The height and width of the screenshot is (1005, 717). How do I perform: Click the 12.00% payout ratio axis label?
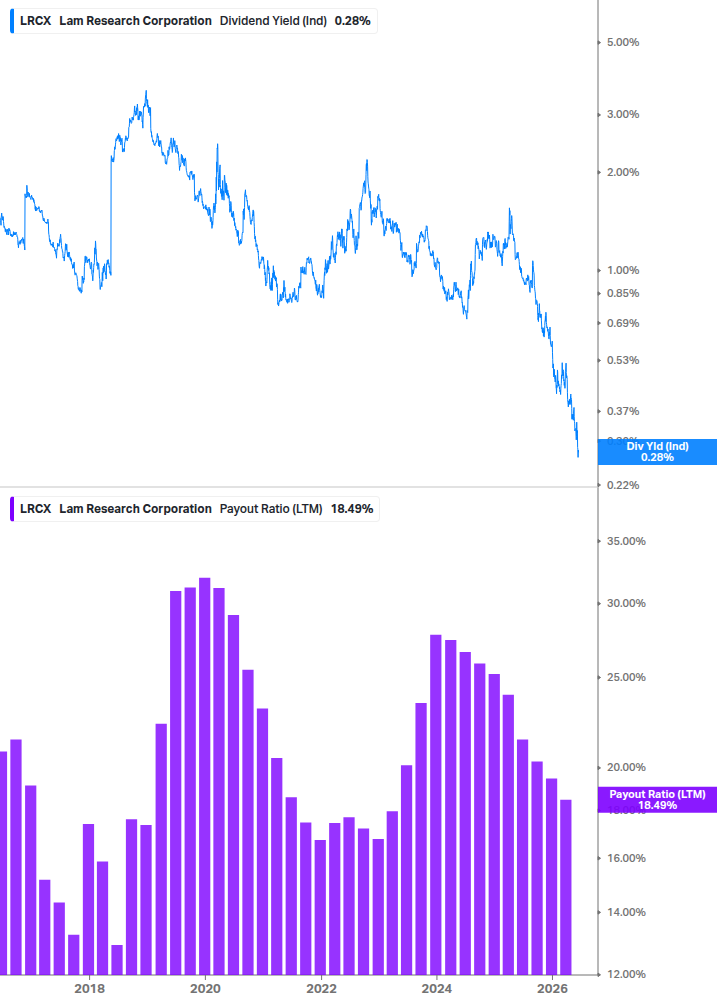tap(626, 974)
